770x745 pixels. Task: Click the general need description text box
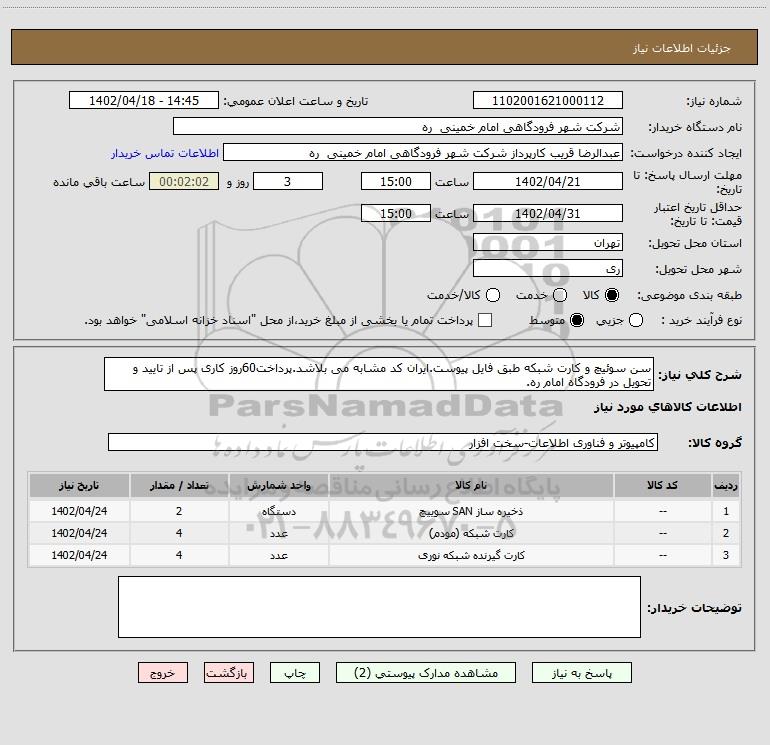click(x=379, y=375)
